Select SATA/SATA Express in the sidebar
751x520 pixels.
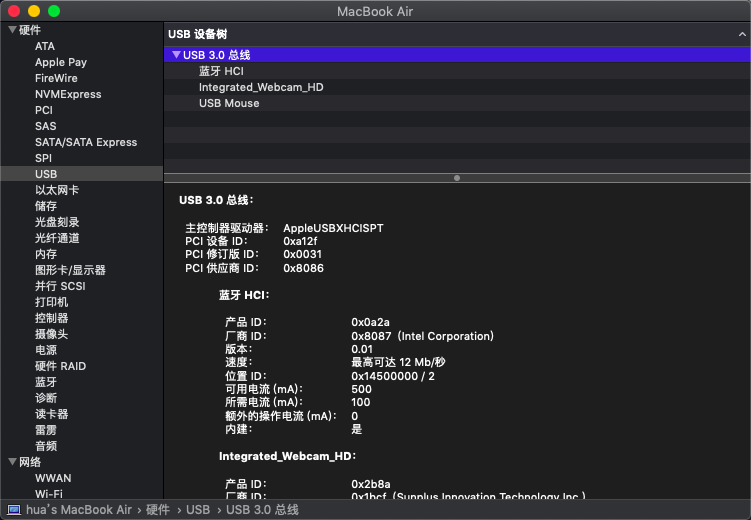86,142
